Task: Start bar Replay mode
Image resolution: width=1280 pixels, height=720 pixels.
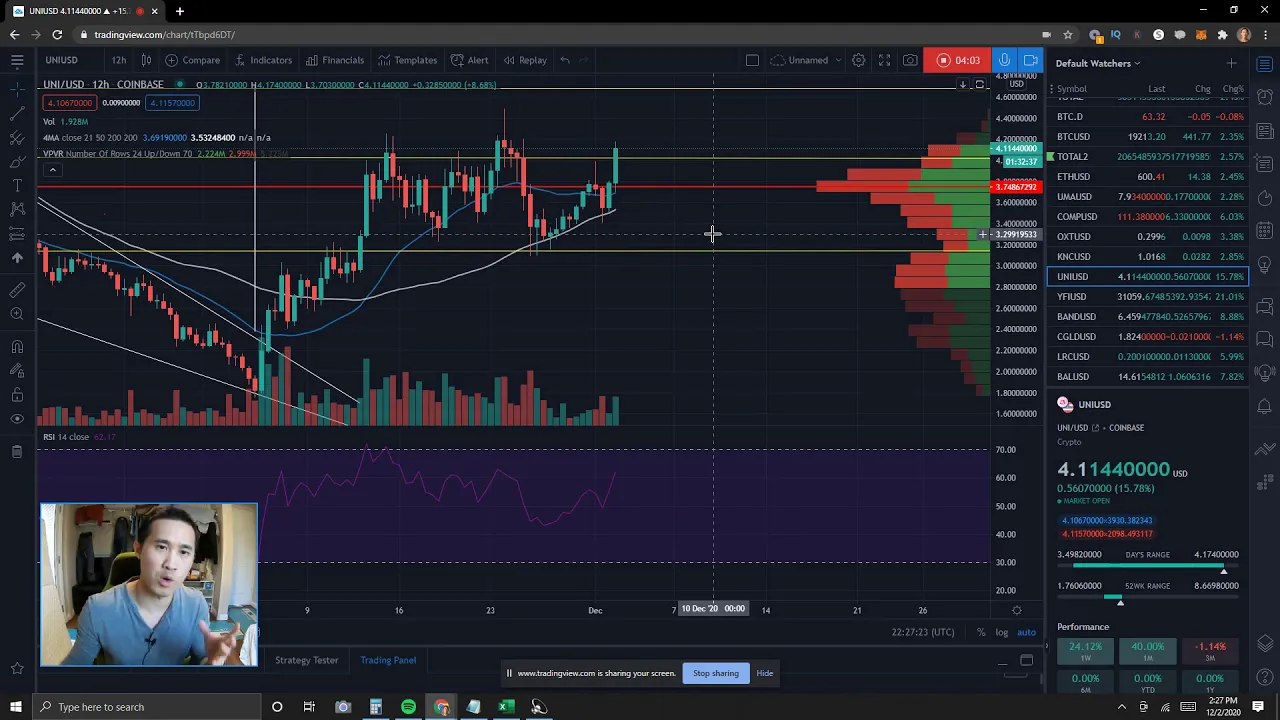Action: click(525, 60)
